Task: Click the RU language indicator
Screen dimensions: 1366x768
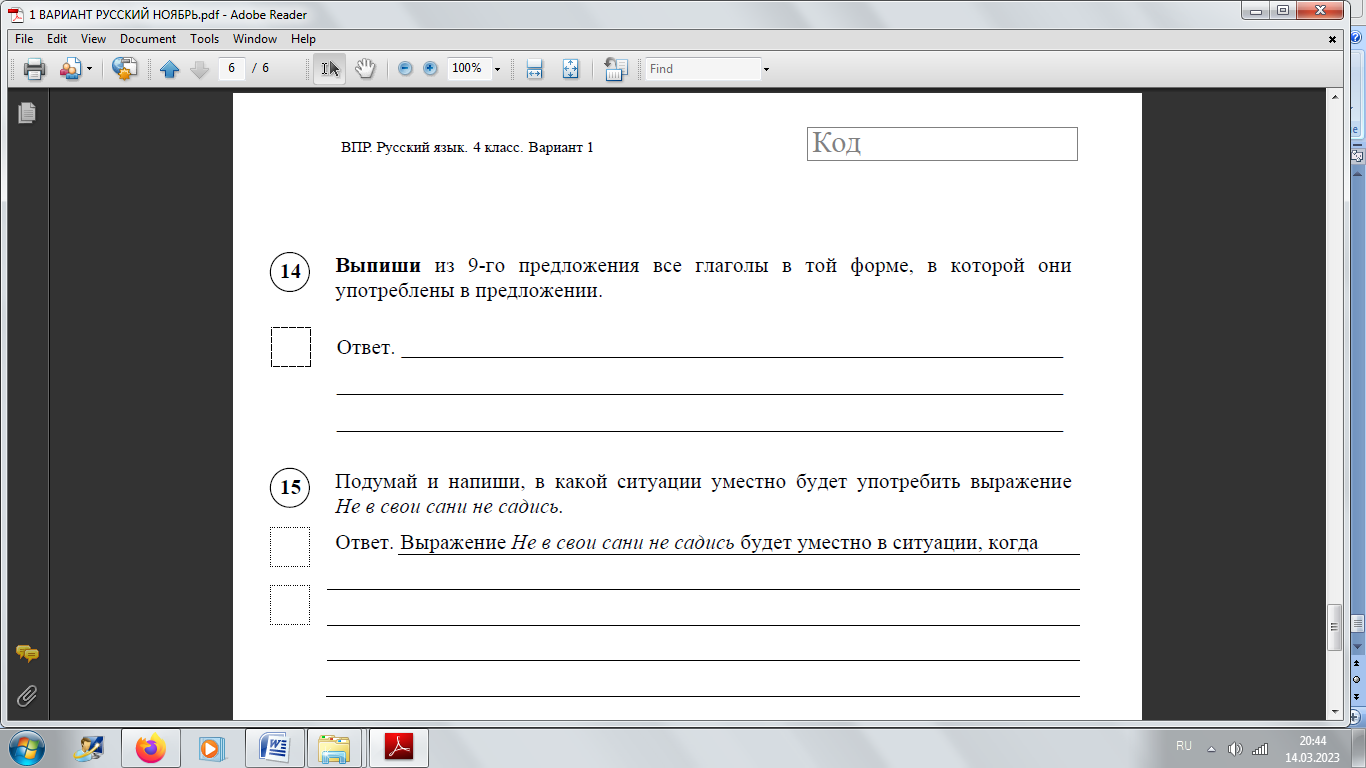Action: [x=1184, y=747]
